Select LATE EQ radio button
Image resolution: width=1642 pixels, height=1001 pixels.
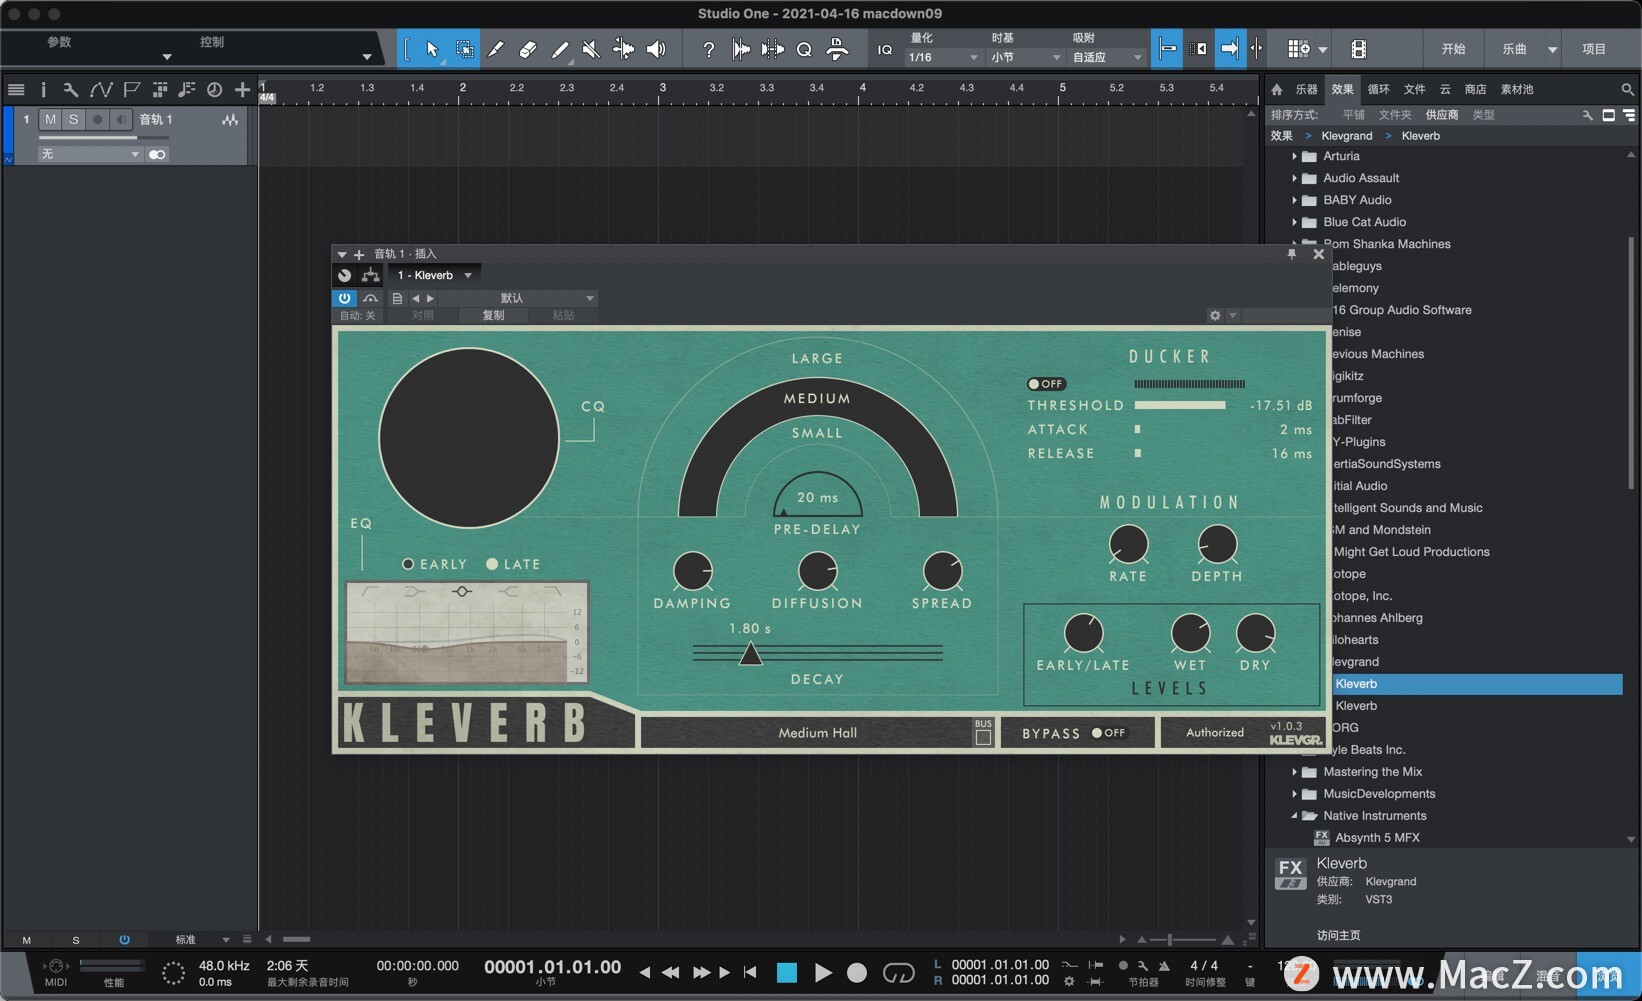click(492, 564)
